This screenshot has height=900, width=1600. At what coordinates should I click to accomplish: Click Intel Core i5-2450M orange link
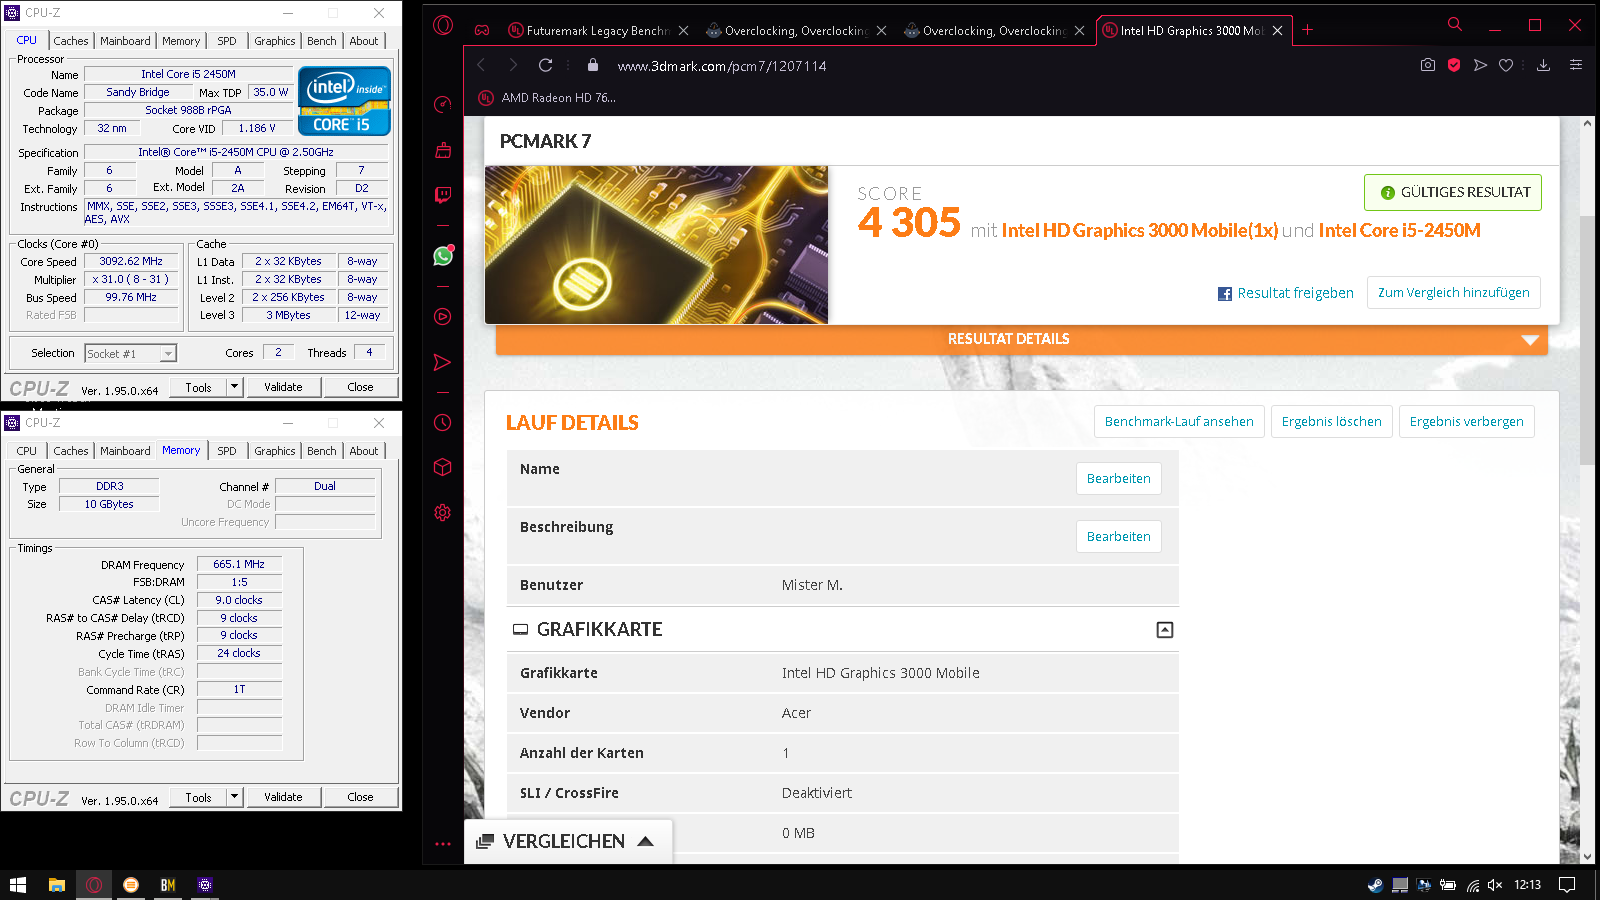pos(1400,230)
